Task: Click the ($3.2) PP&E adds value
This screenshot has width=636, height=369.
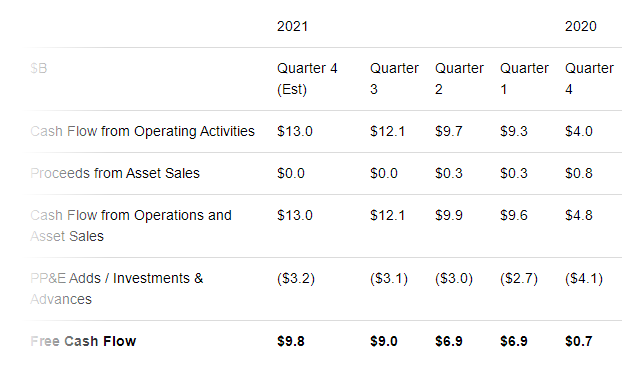Action: 296,279
